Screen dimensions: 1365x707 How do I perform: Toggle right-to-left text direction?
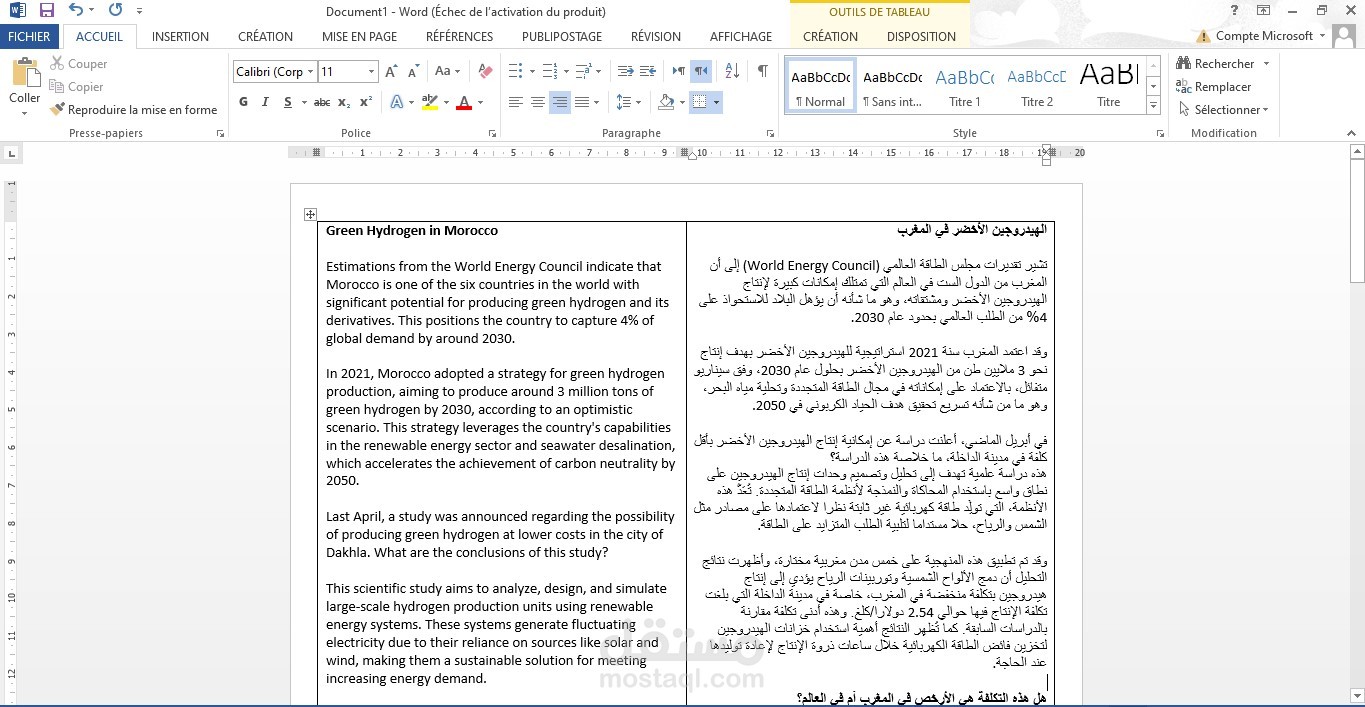click(x=701, y=72)
